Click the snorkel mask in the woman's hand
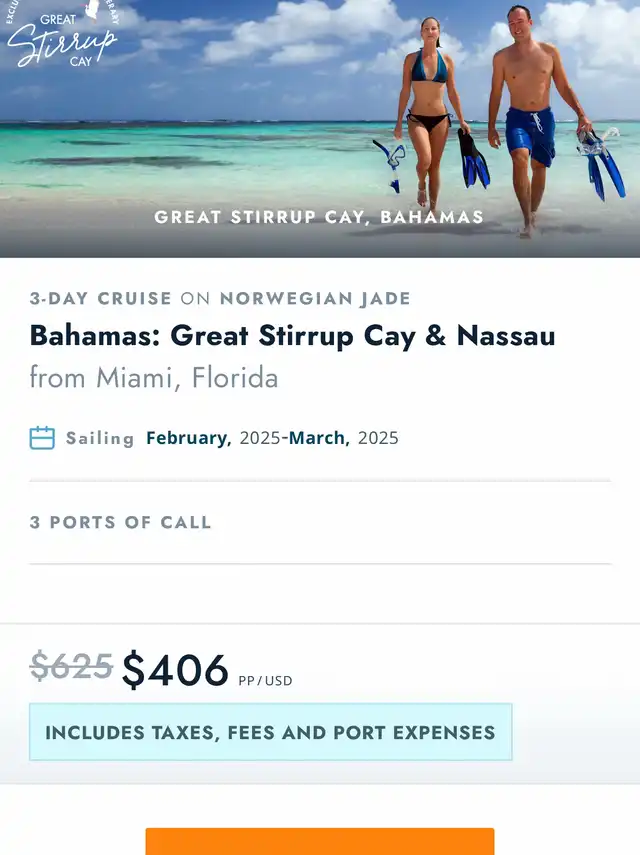 391,165
